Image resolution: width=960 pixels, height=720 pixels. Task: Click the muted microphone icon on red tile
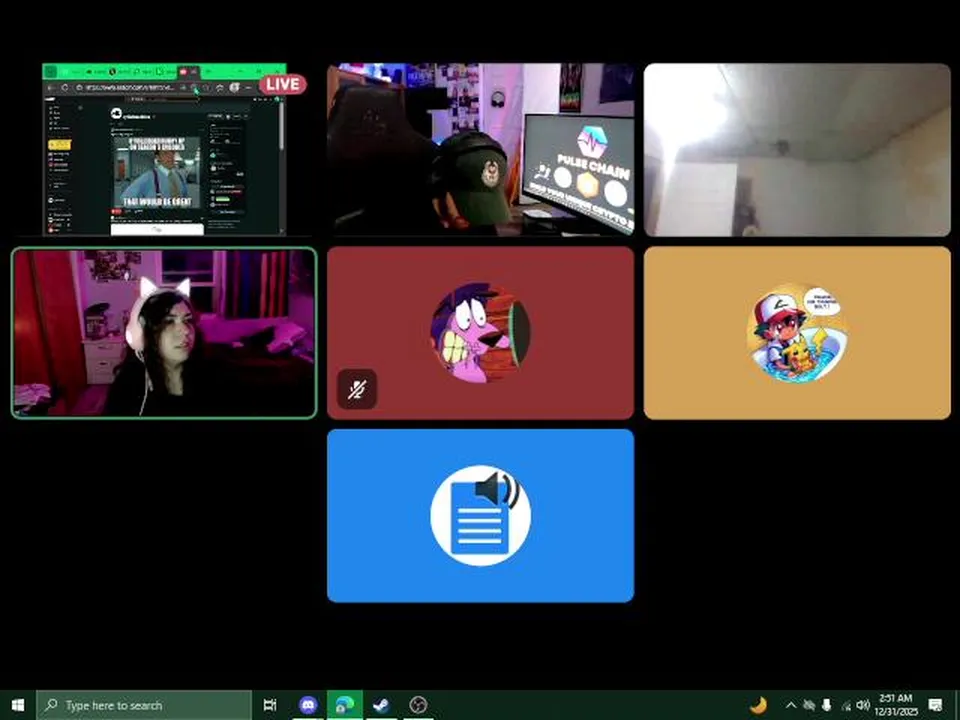pyautogui.click(x=357, y=389)
